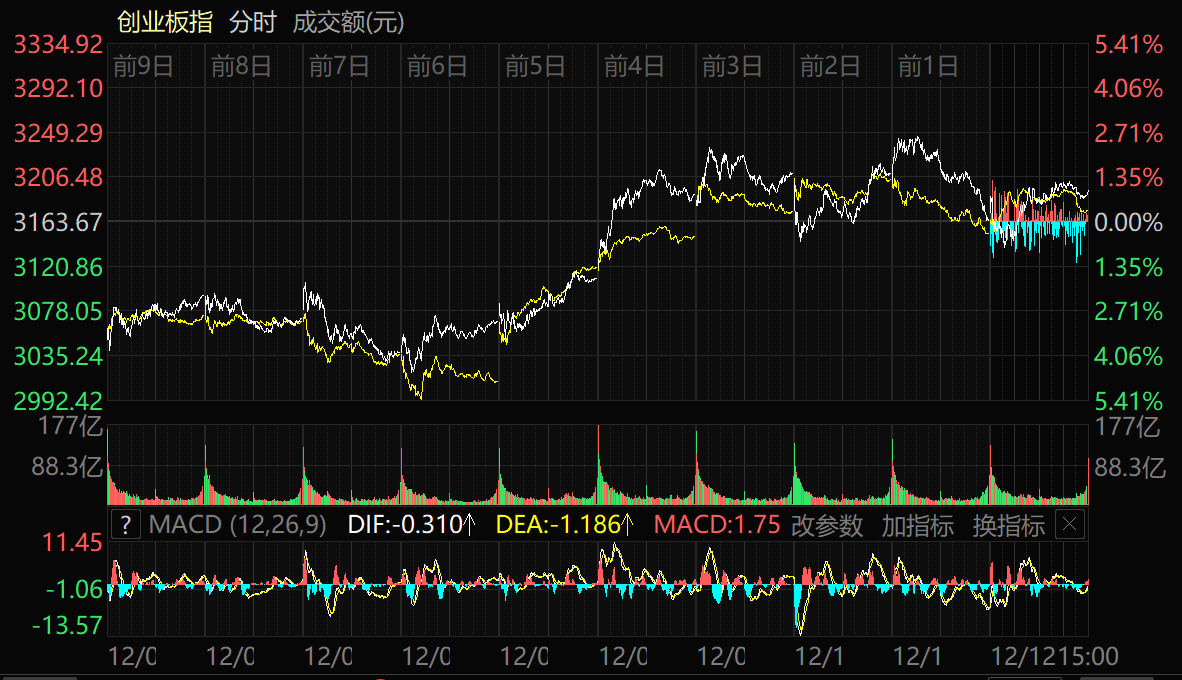This screenshot has height=680, width=1182.
Task: Select the 前7日 day column header
Action: [340, 67]
